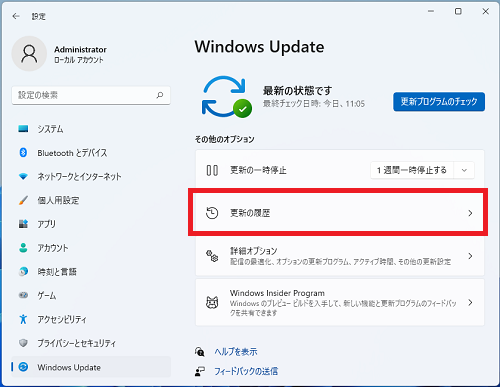
Task: Click the その他のオプション heading
Action: click(x=224, y=139)
